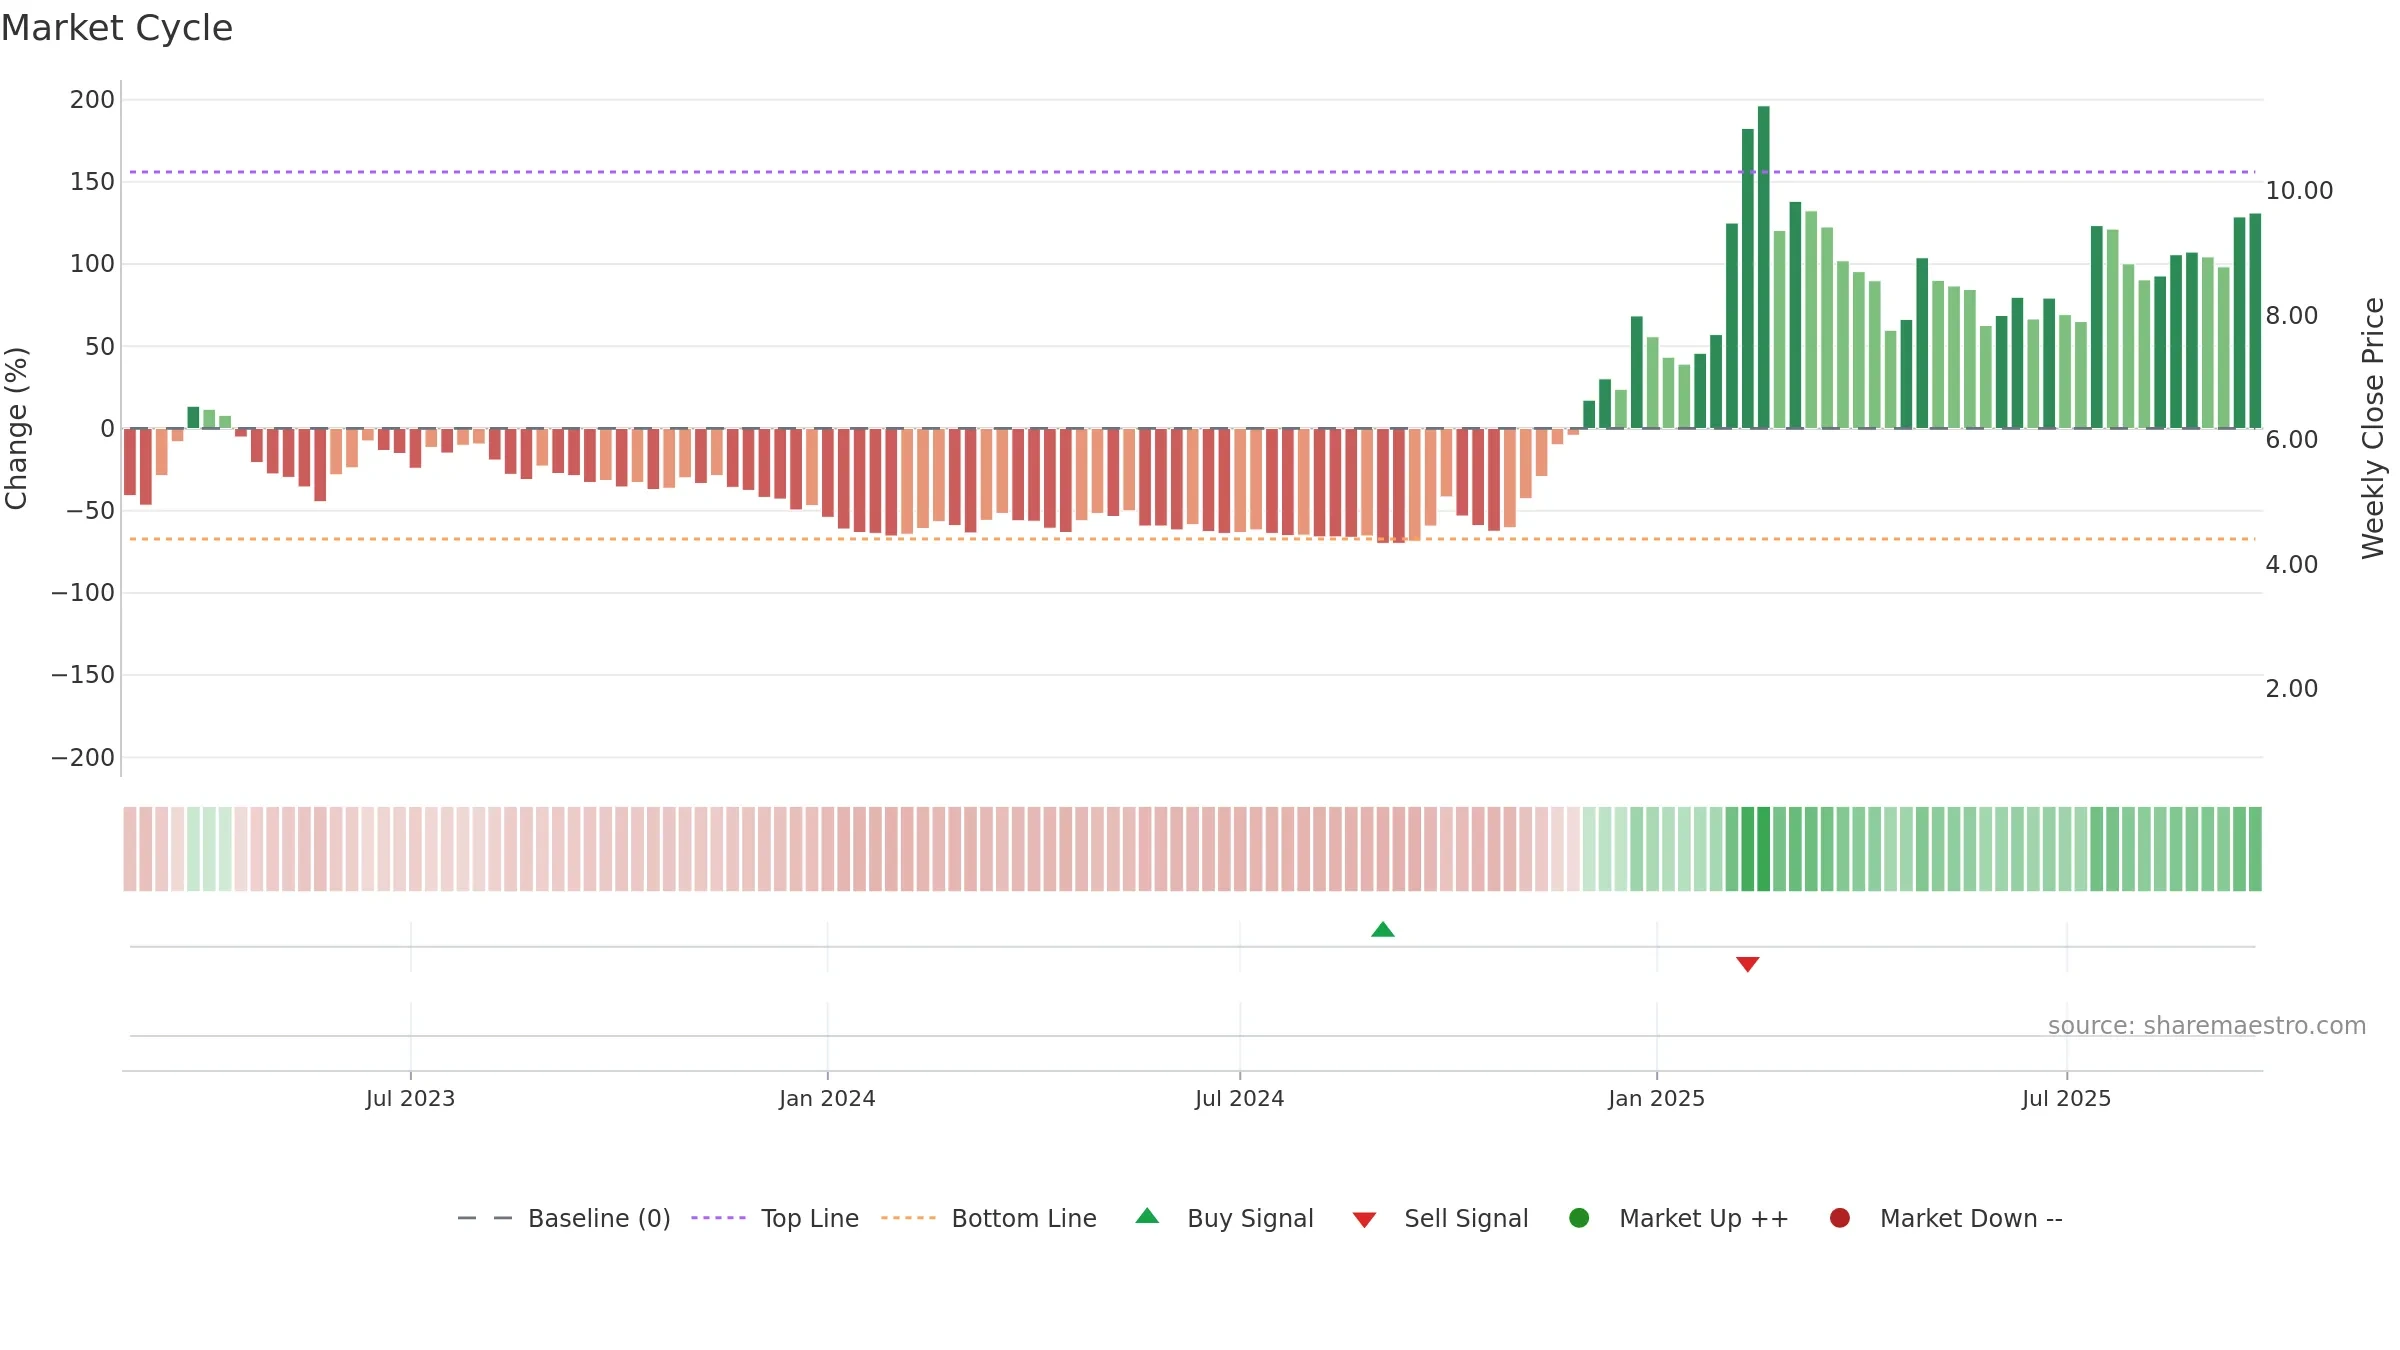The height and width of the screenshot is (1350, 2400).
Task: Click the red triangle icon in legend
Action: [1364, 1220]
